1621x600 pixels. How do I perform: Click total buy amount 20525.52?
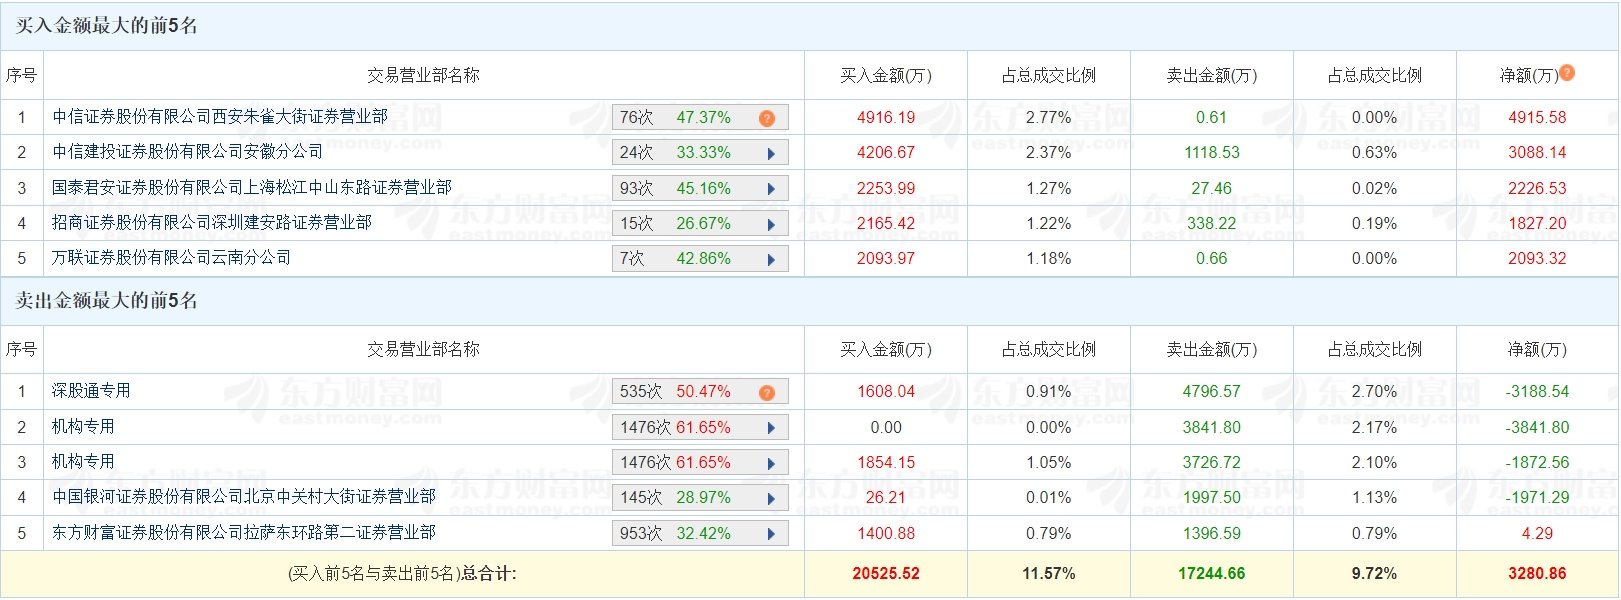(x=886, y=574)
